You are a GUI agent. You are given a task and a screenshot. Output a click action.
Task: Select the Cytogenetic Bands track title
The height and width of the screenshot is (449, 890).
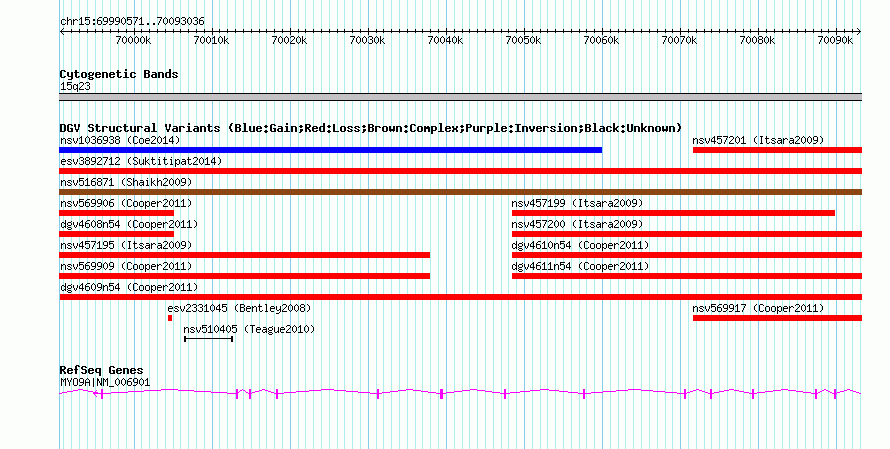[119, 74]
